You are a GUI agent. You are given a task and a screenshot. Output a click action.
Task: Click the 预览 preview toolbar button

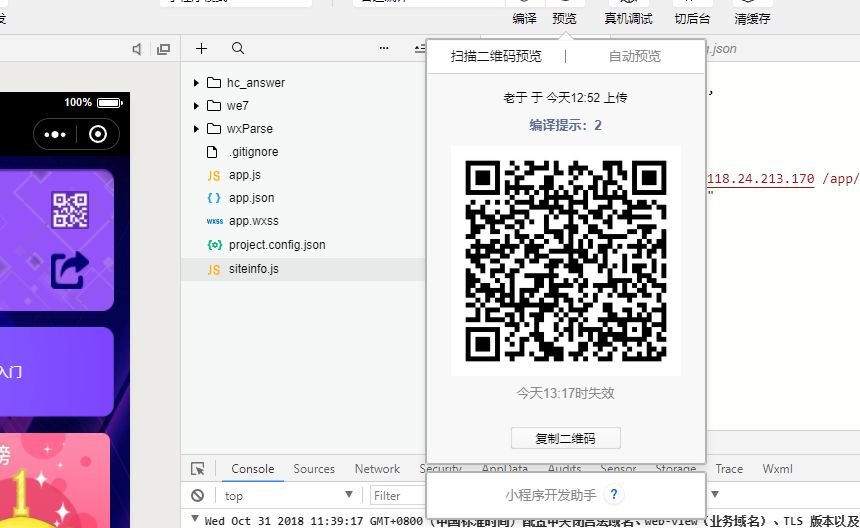click(x=564, y=19)
